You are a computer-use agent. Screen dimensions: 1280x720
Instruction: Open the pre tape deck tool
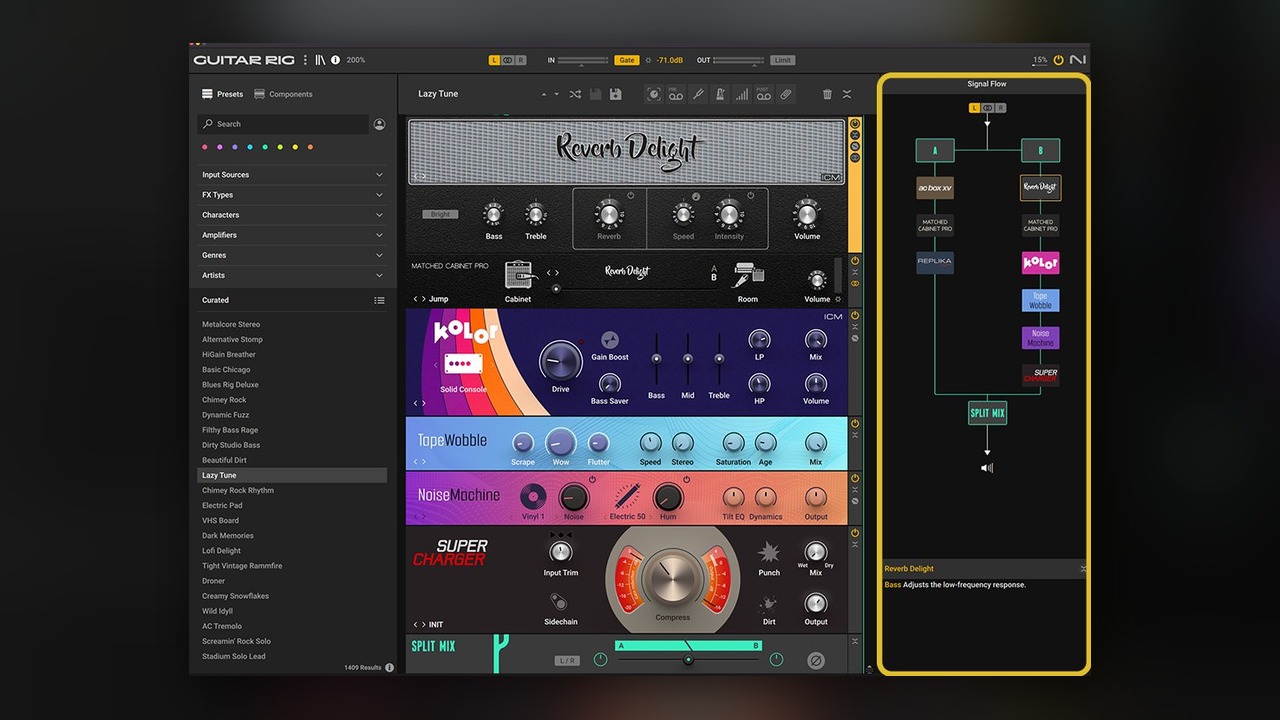click(676, 94)
